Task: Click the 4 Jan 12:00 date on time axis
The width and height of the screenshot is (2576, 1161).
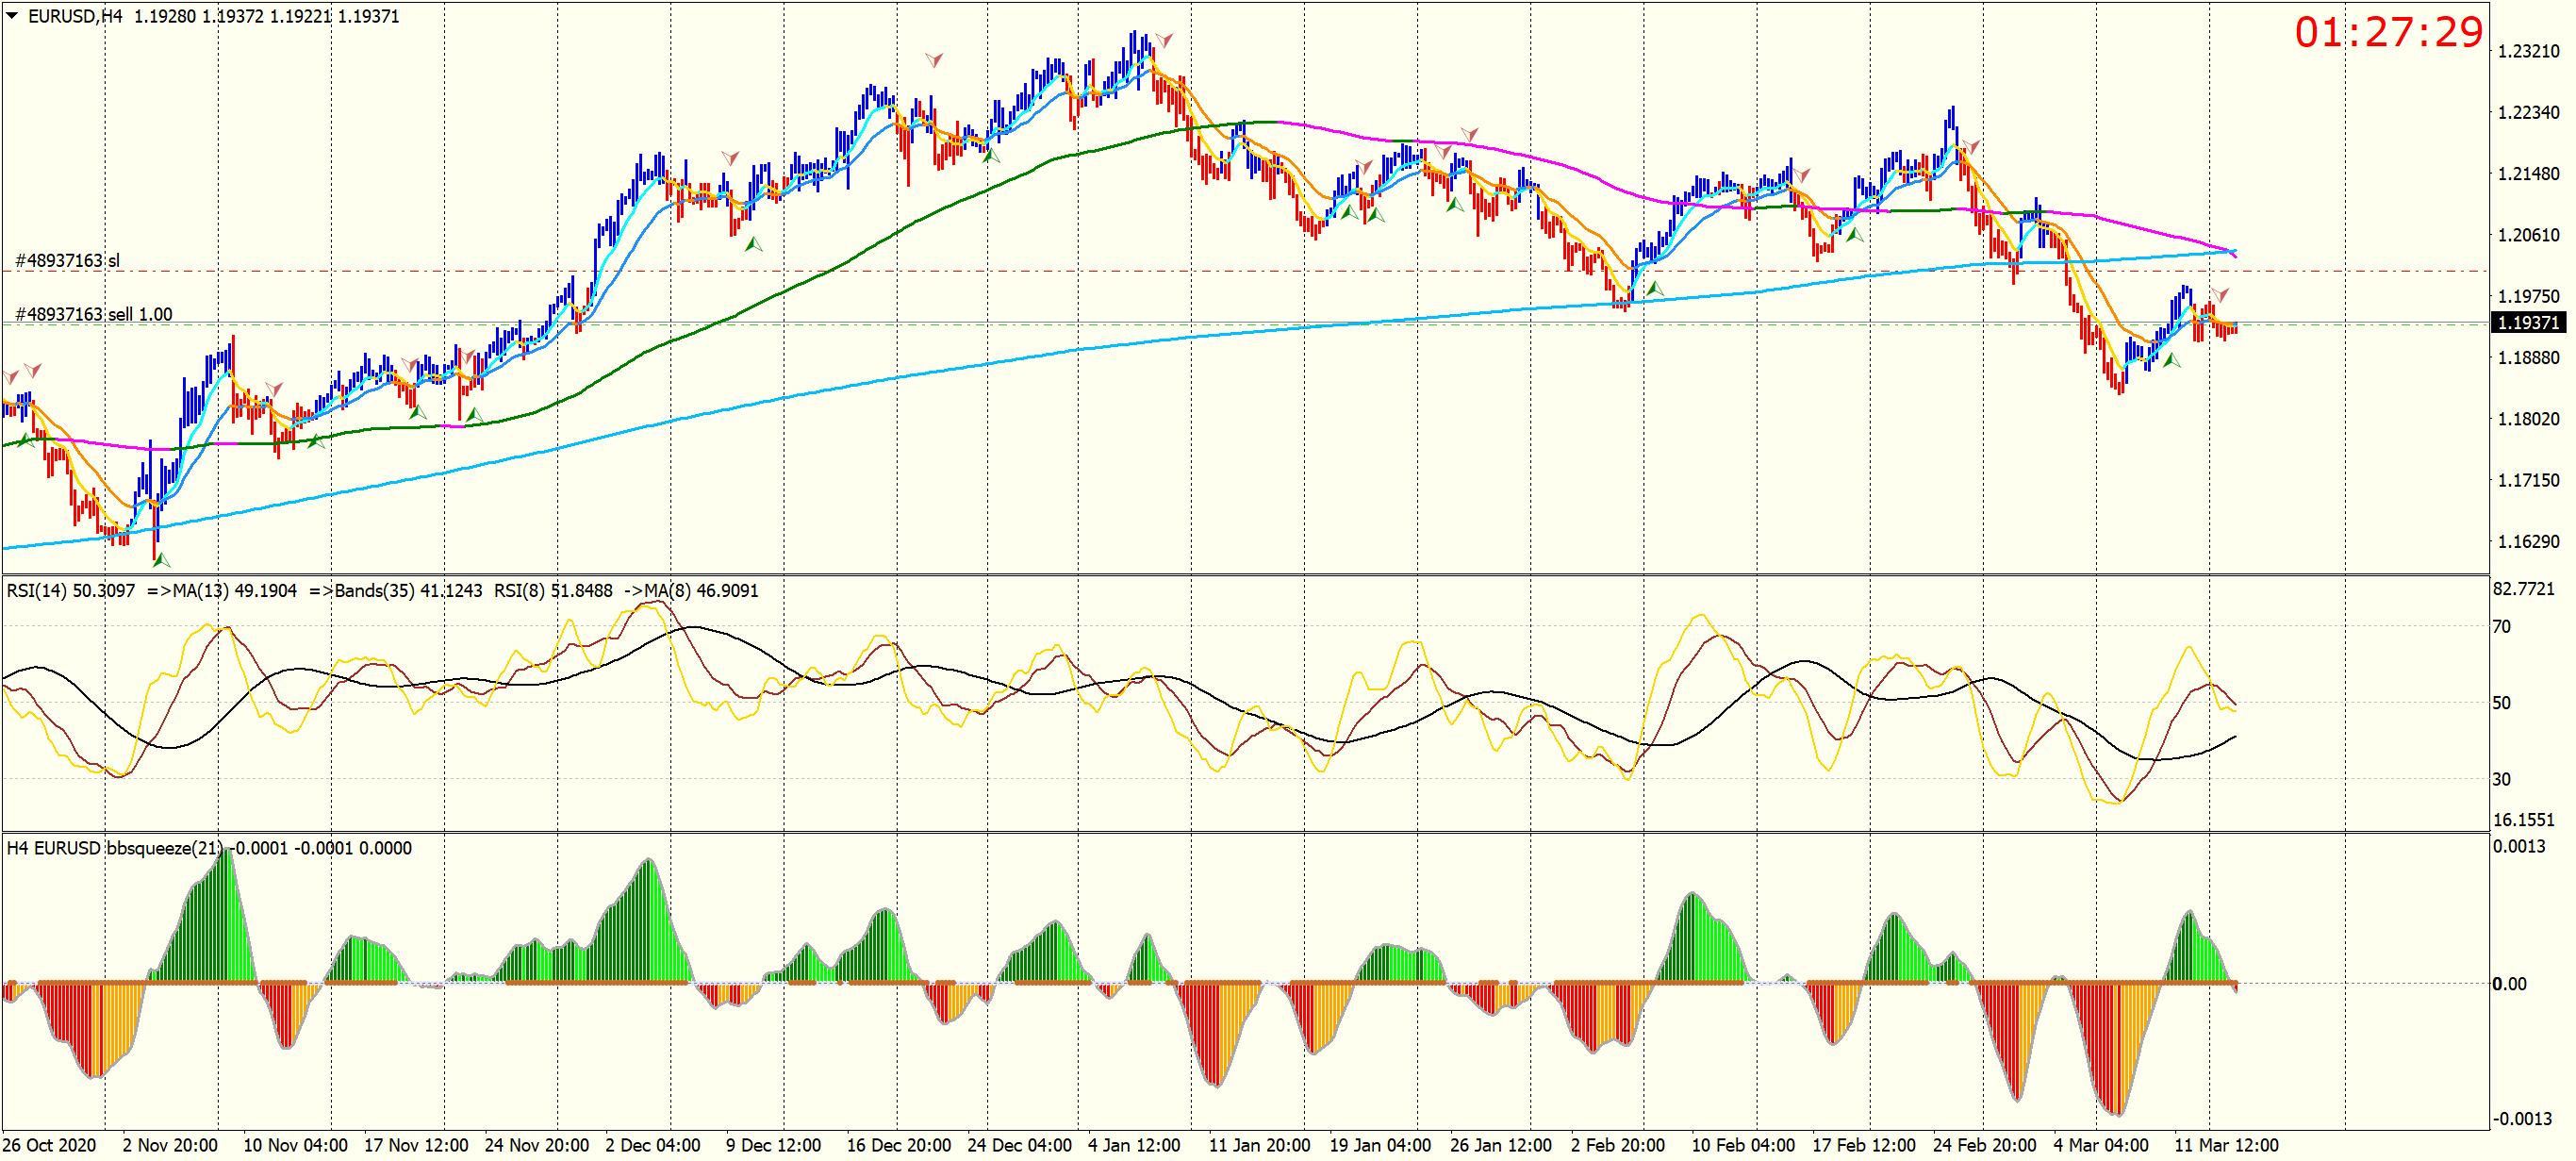Action: tap(1133, 1145)
